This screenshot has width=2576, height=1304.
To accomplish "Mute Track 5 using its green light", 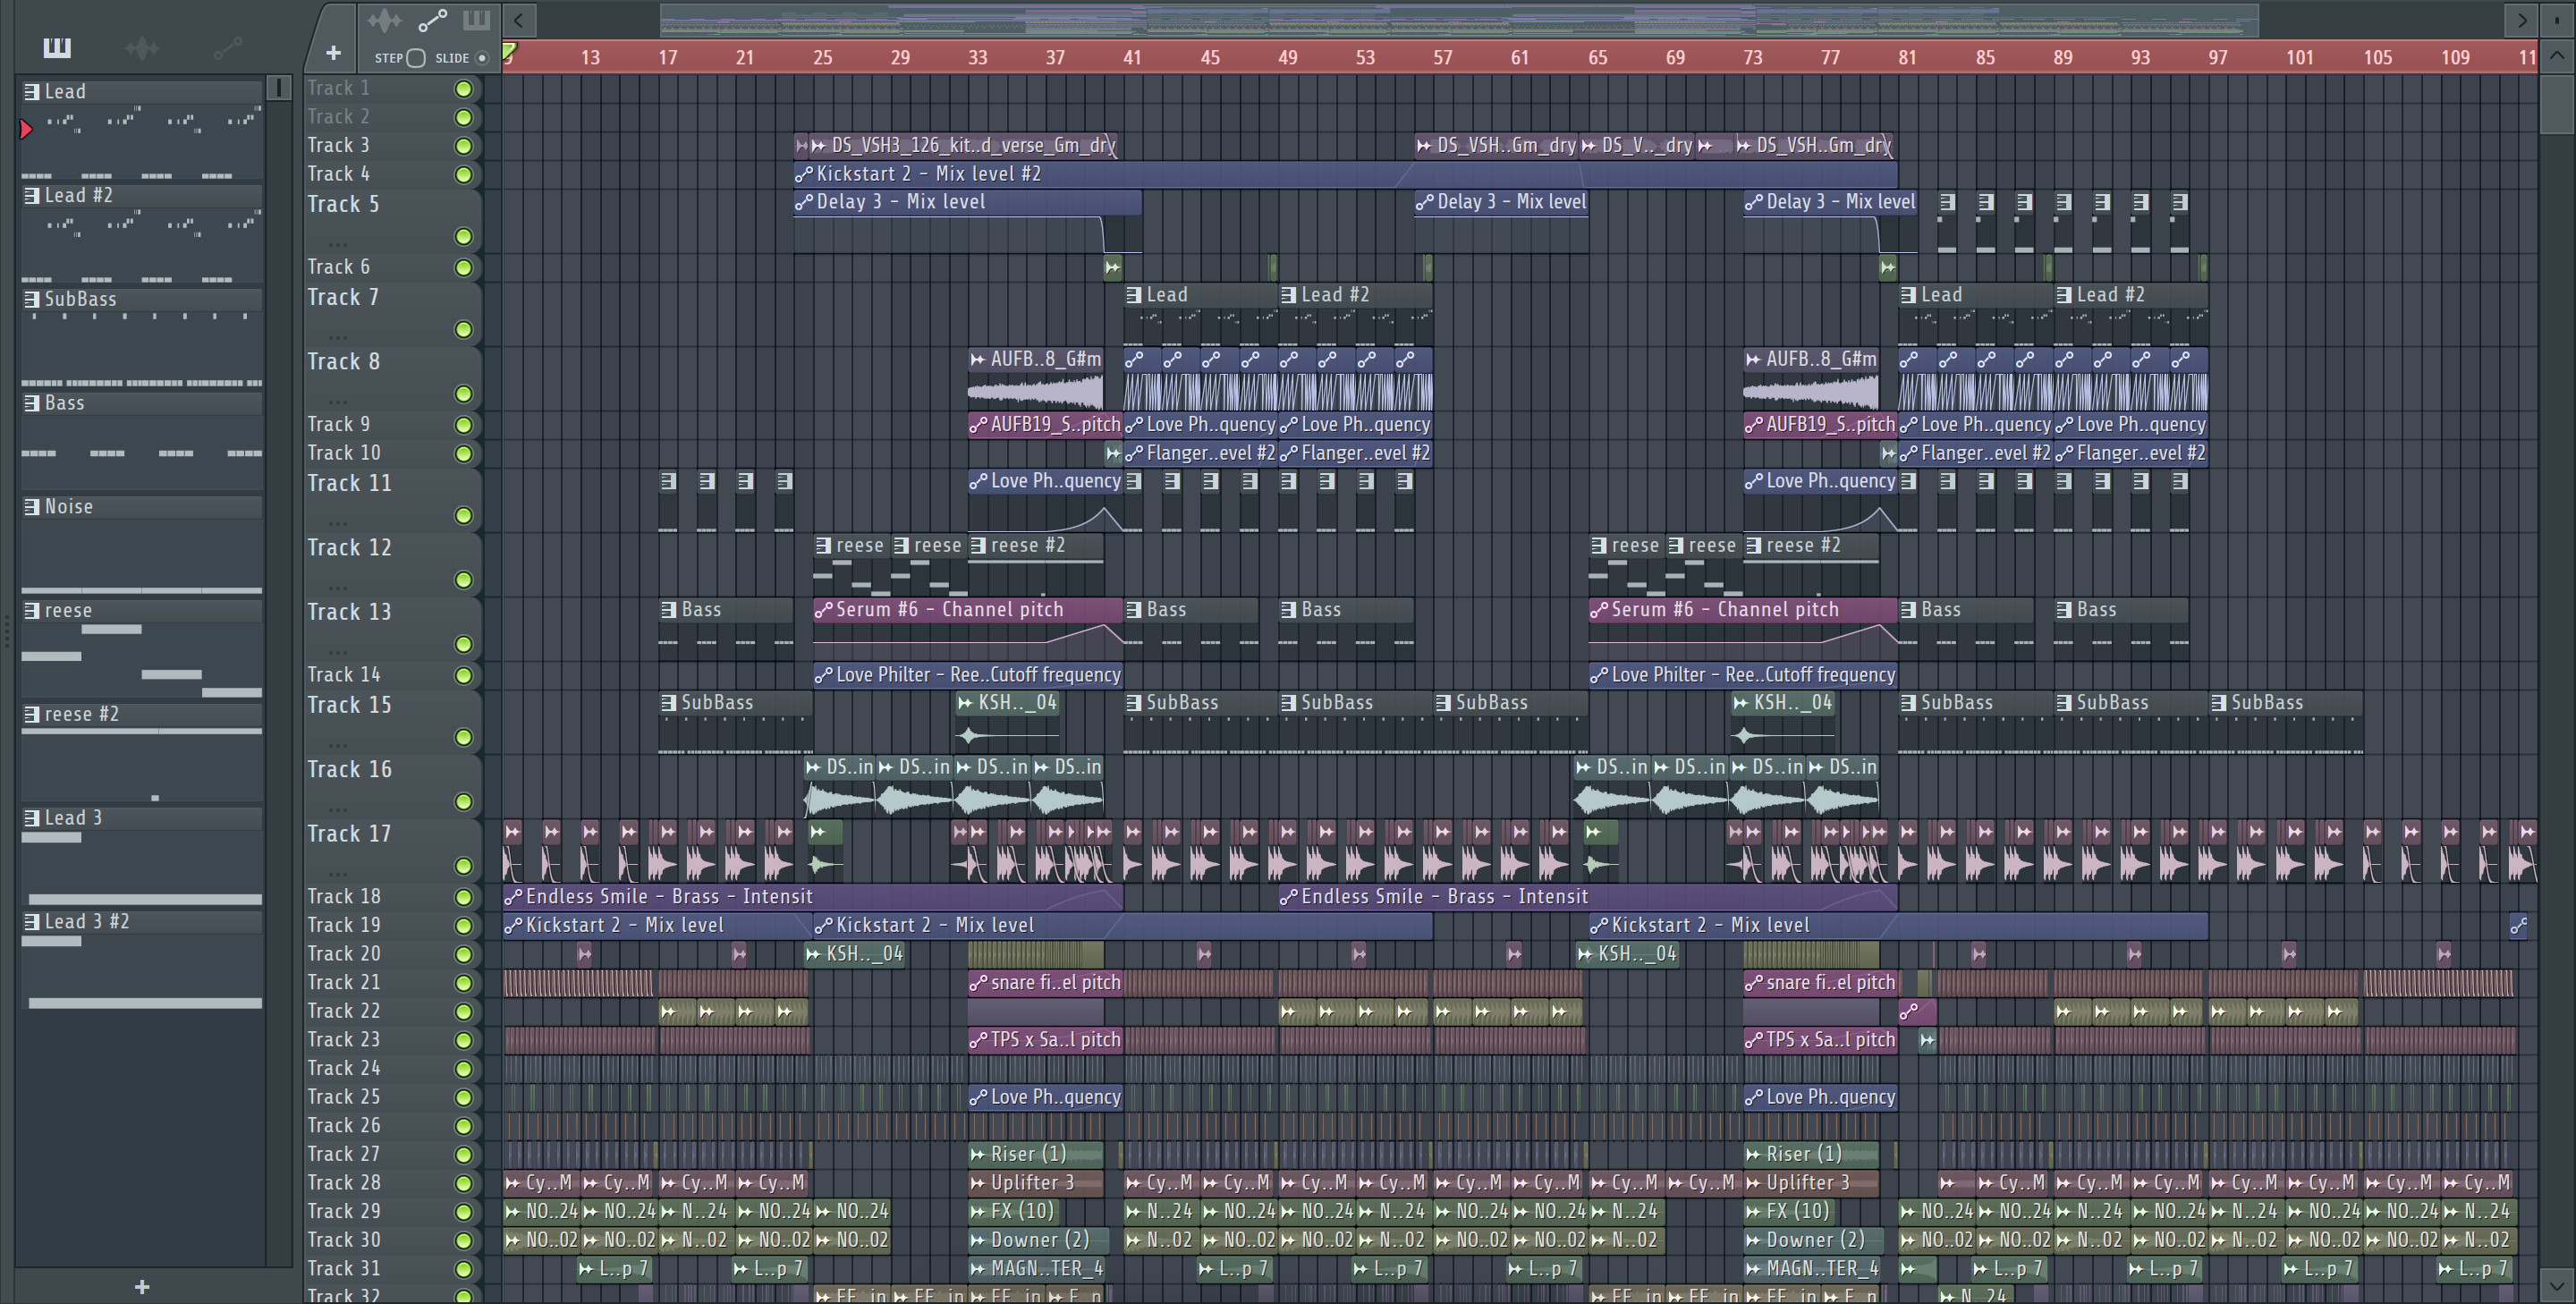I will [x=463, y=237].
